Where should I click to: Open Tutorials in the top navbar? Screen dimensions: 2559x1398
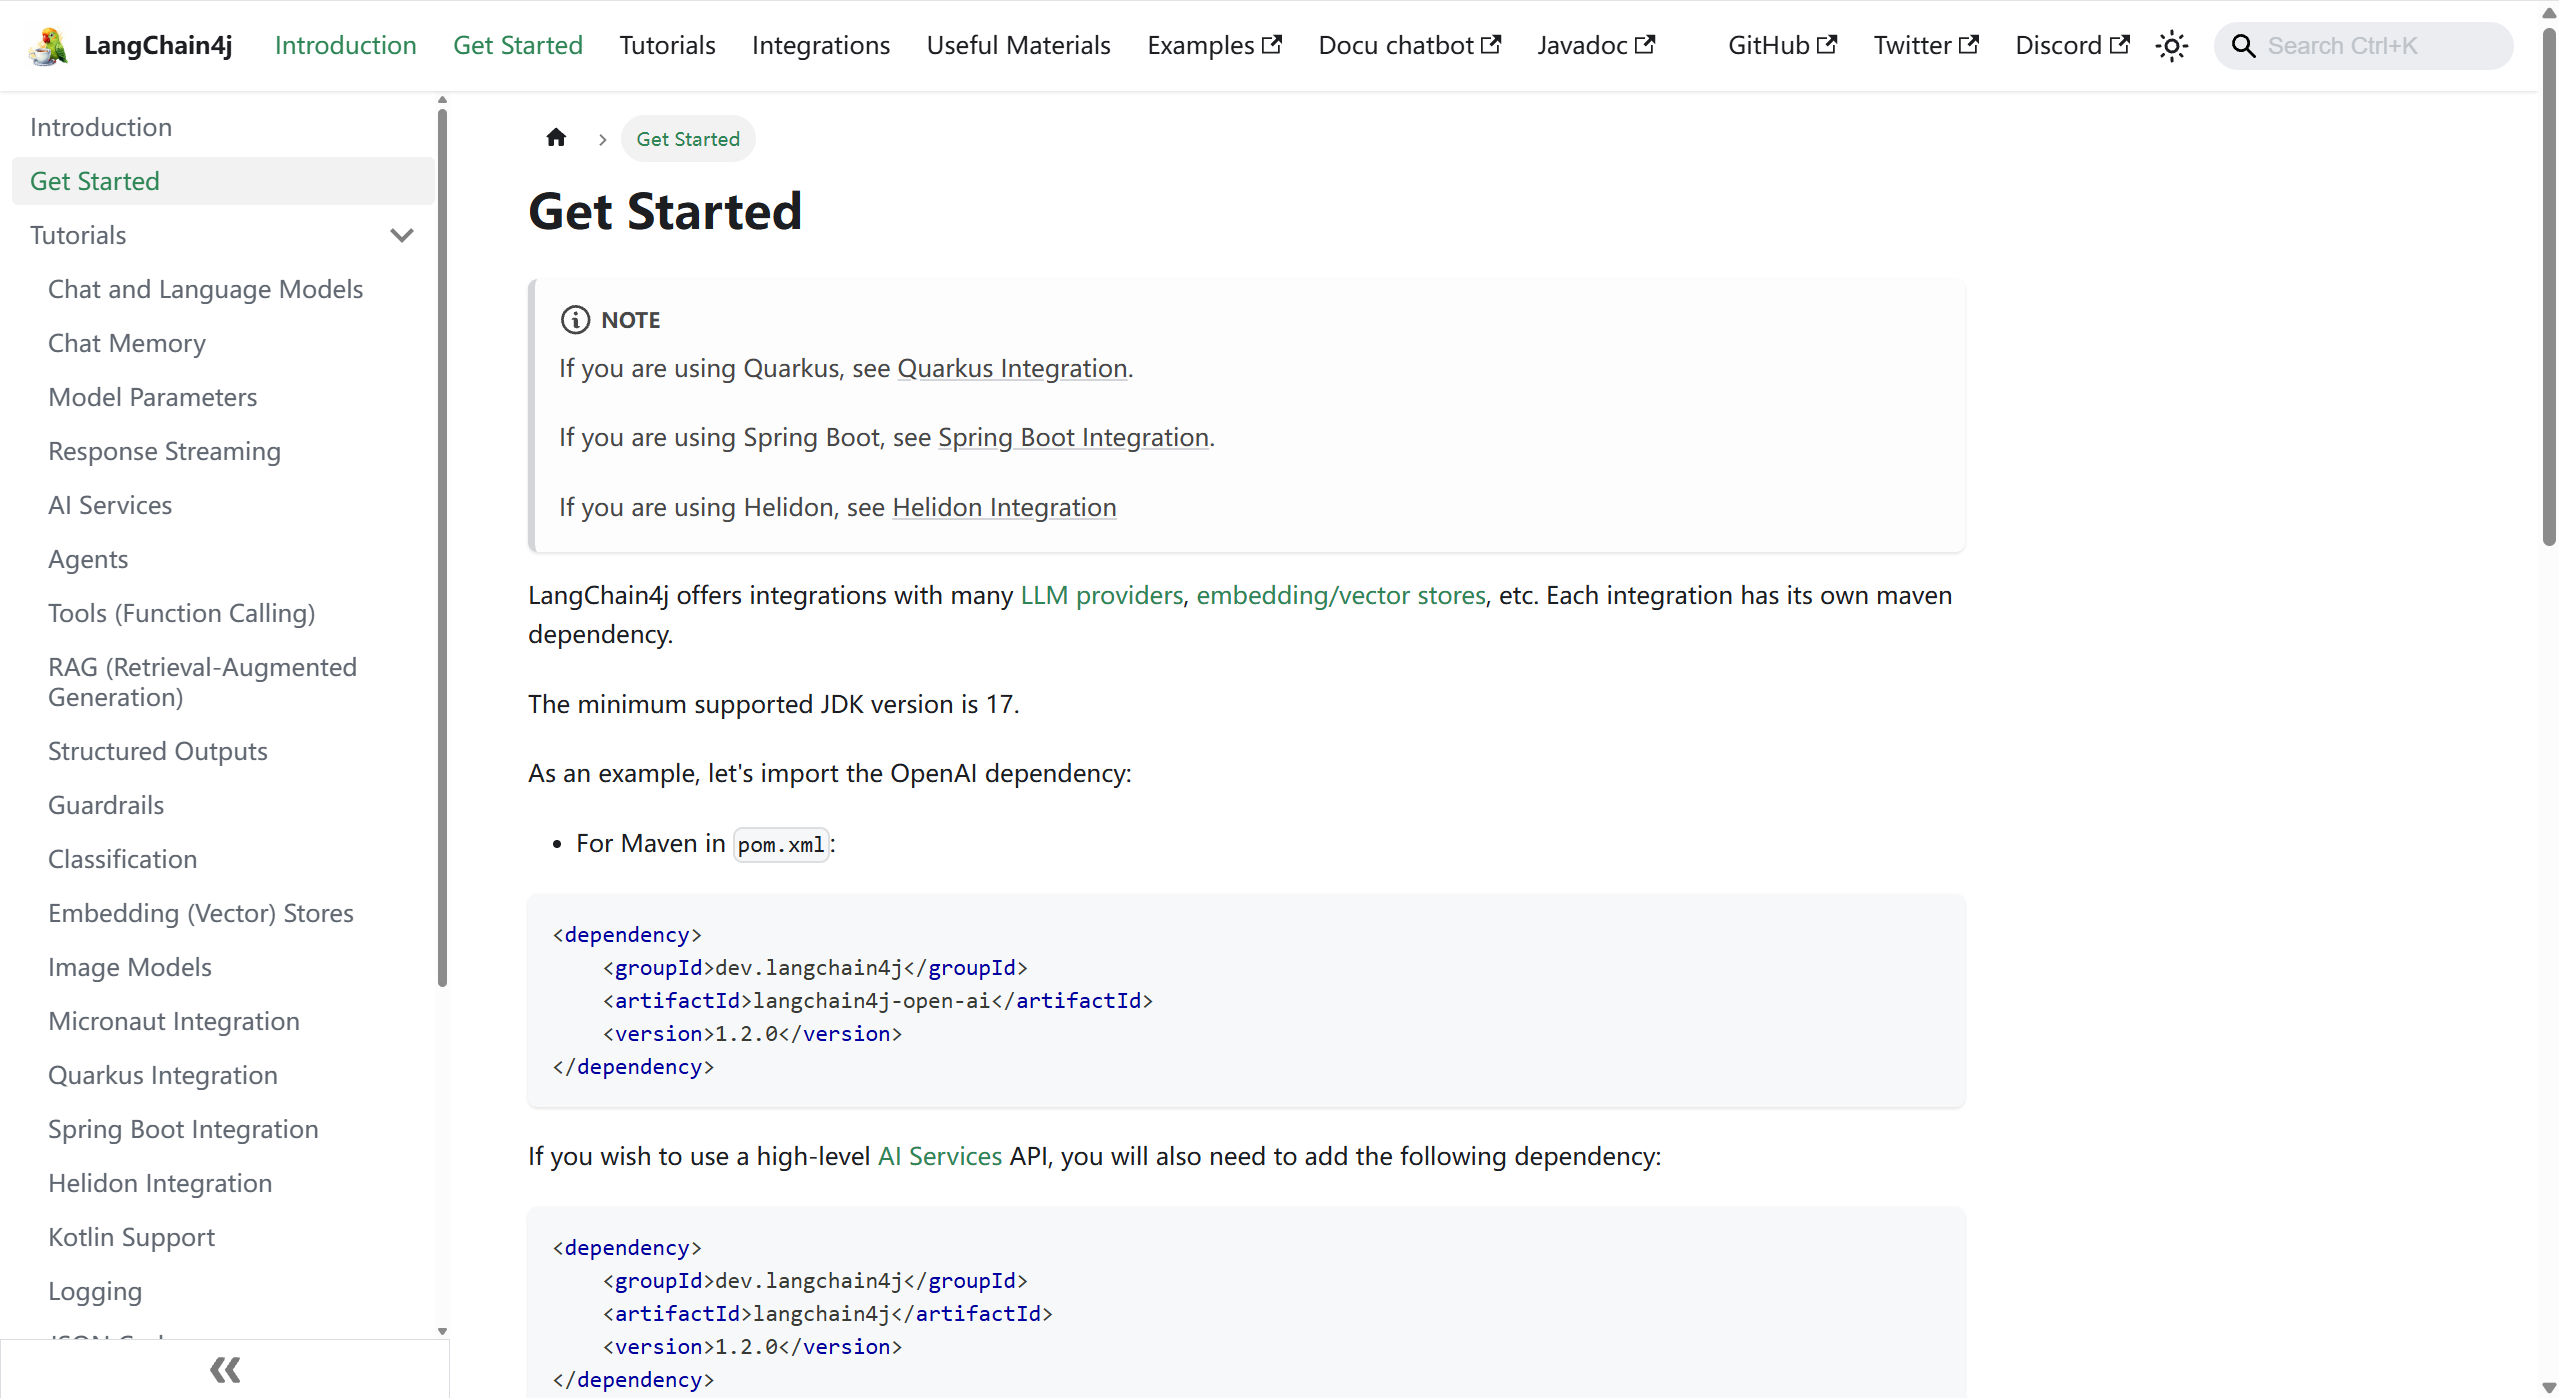point(667,46)
